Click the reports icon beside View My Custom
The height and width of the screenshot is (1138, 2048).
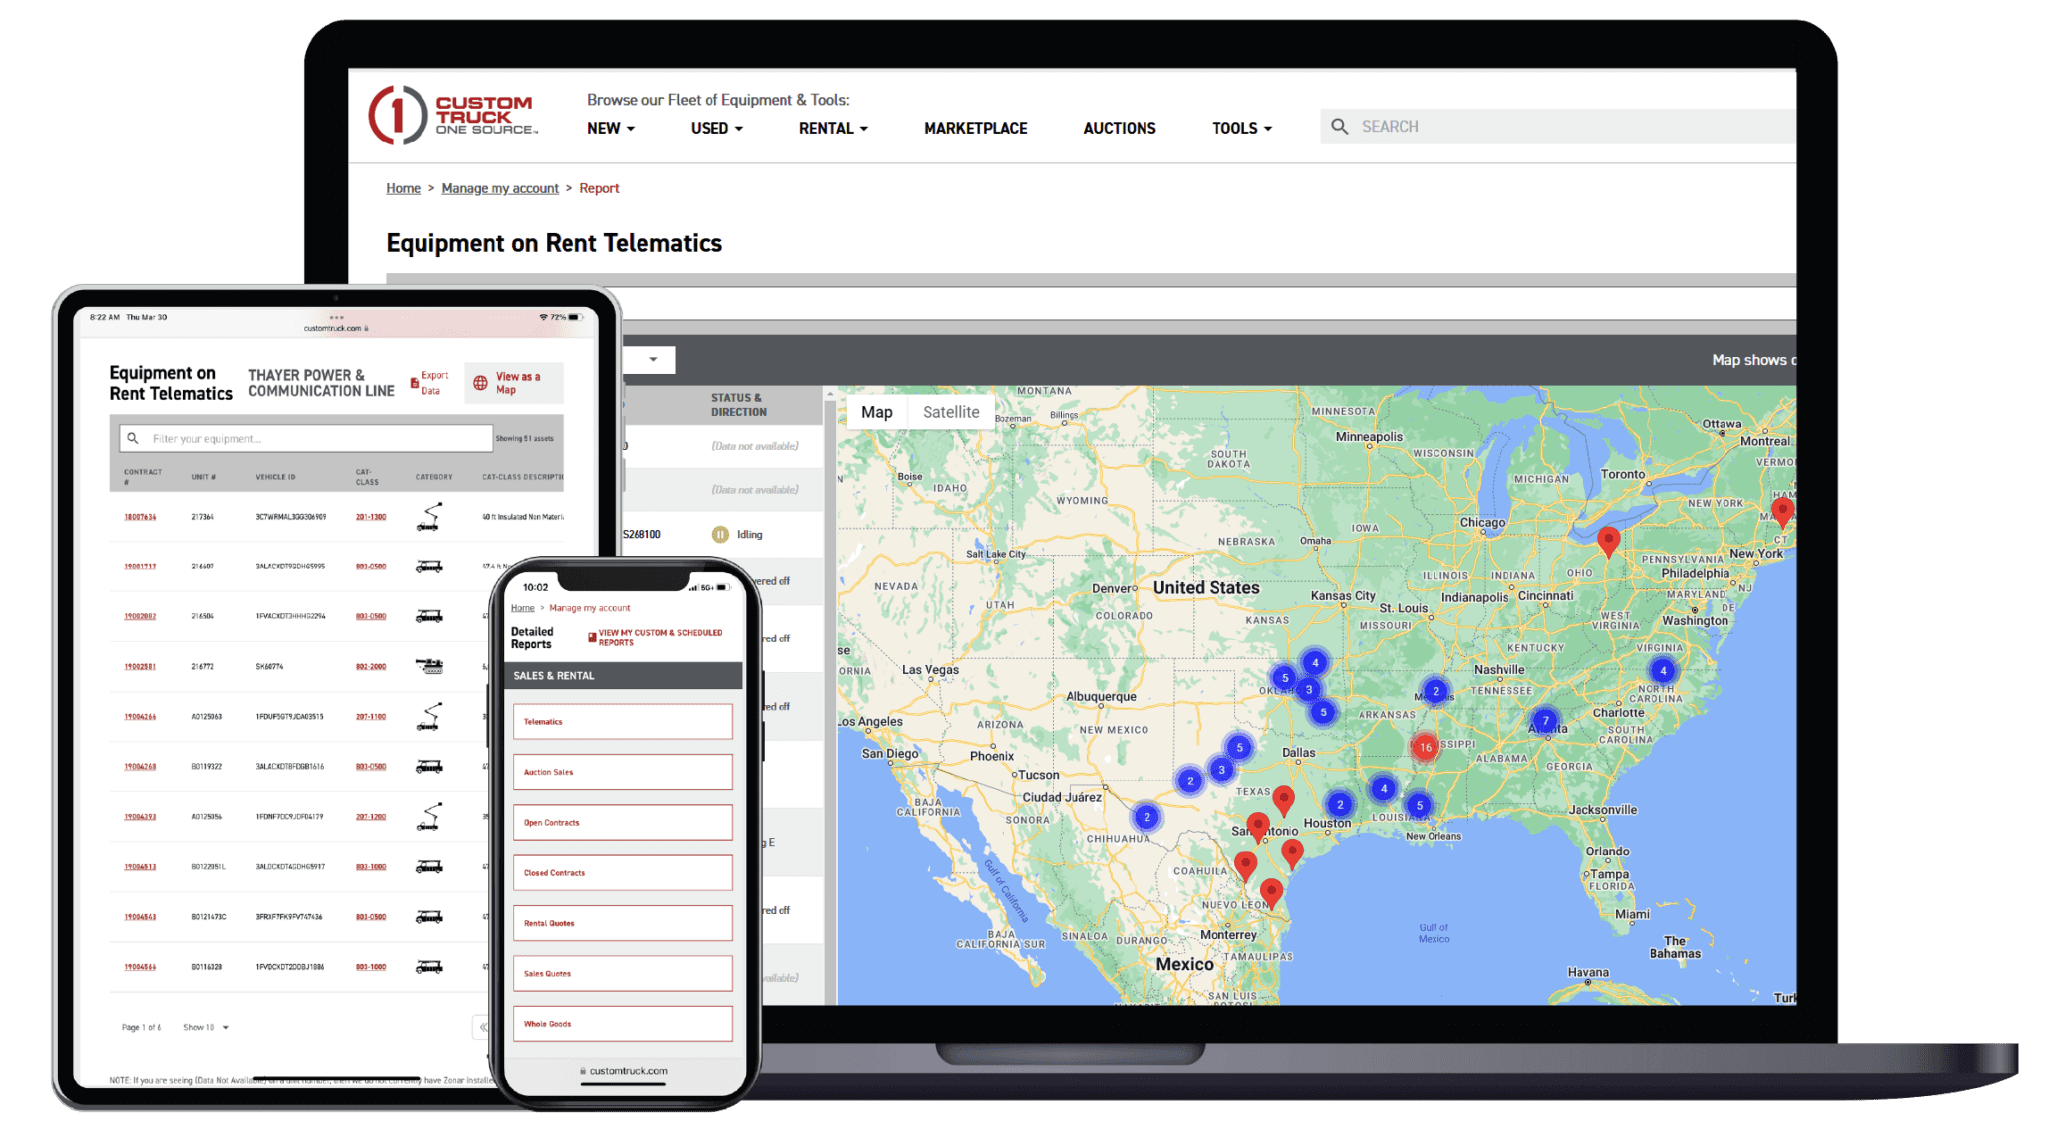pos(592,637)
